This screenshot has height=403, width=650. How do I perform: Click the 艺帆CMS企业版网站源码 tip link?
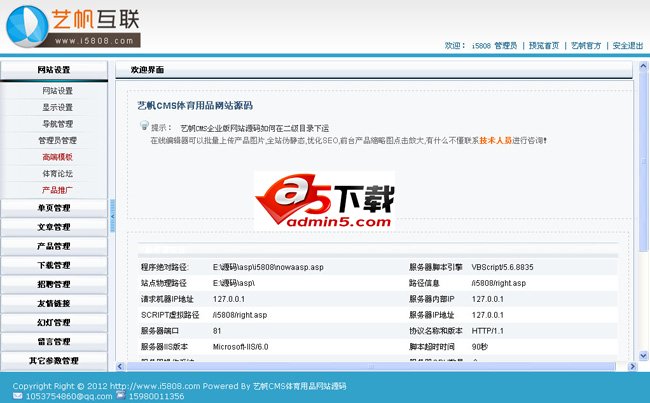tap(255, 129)
